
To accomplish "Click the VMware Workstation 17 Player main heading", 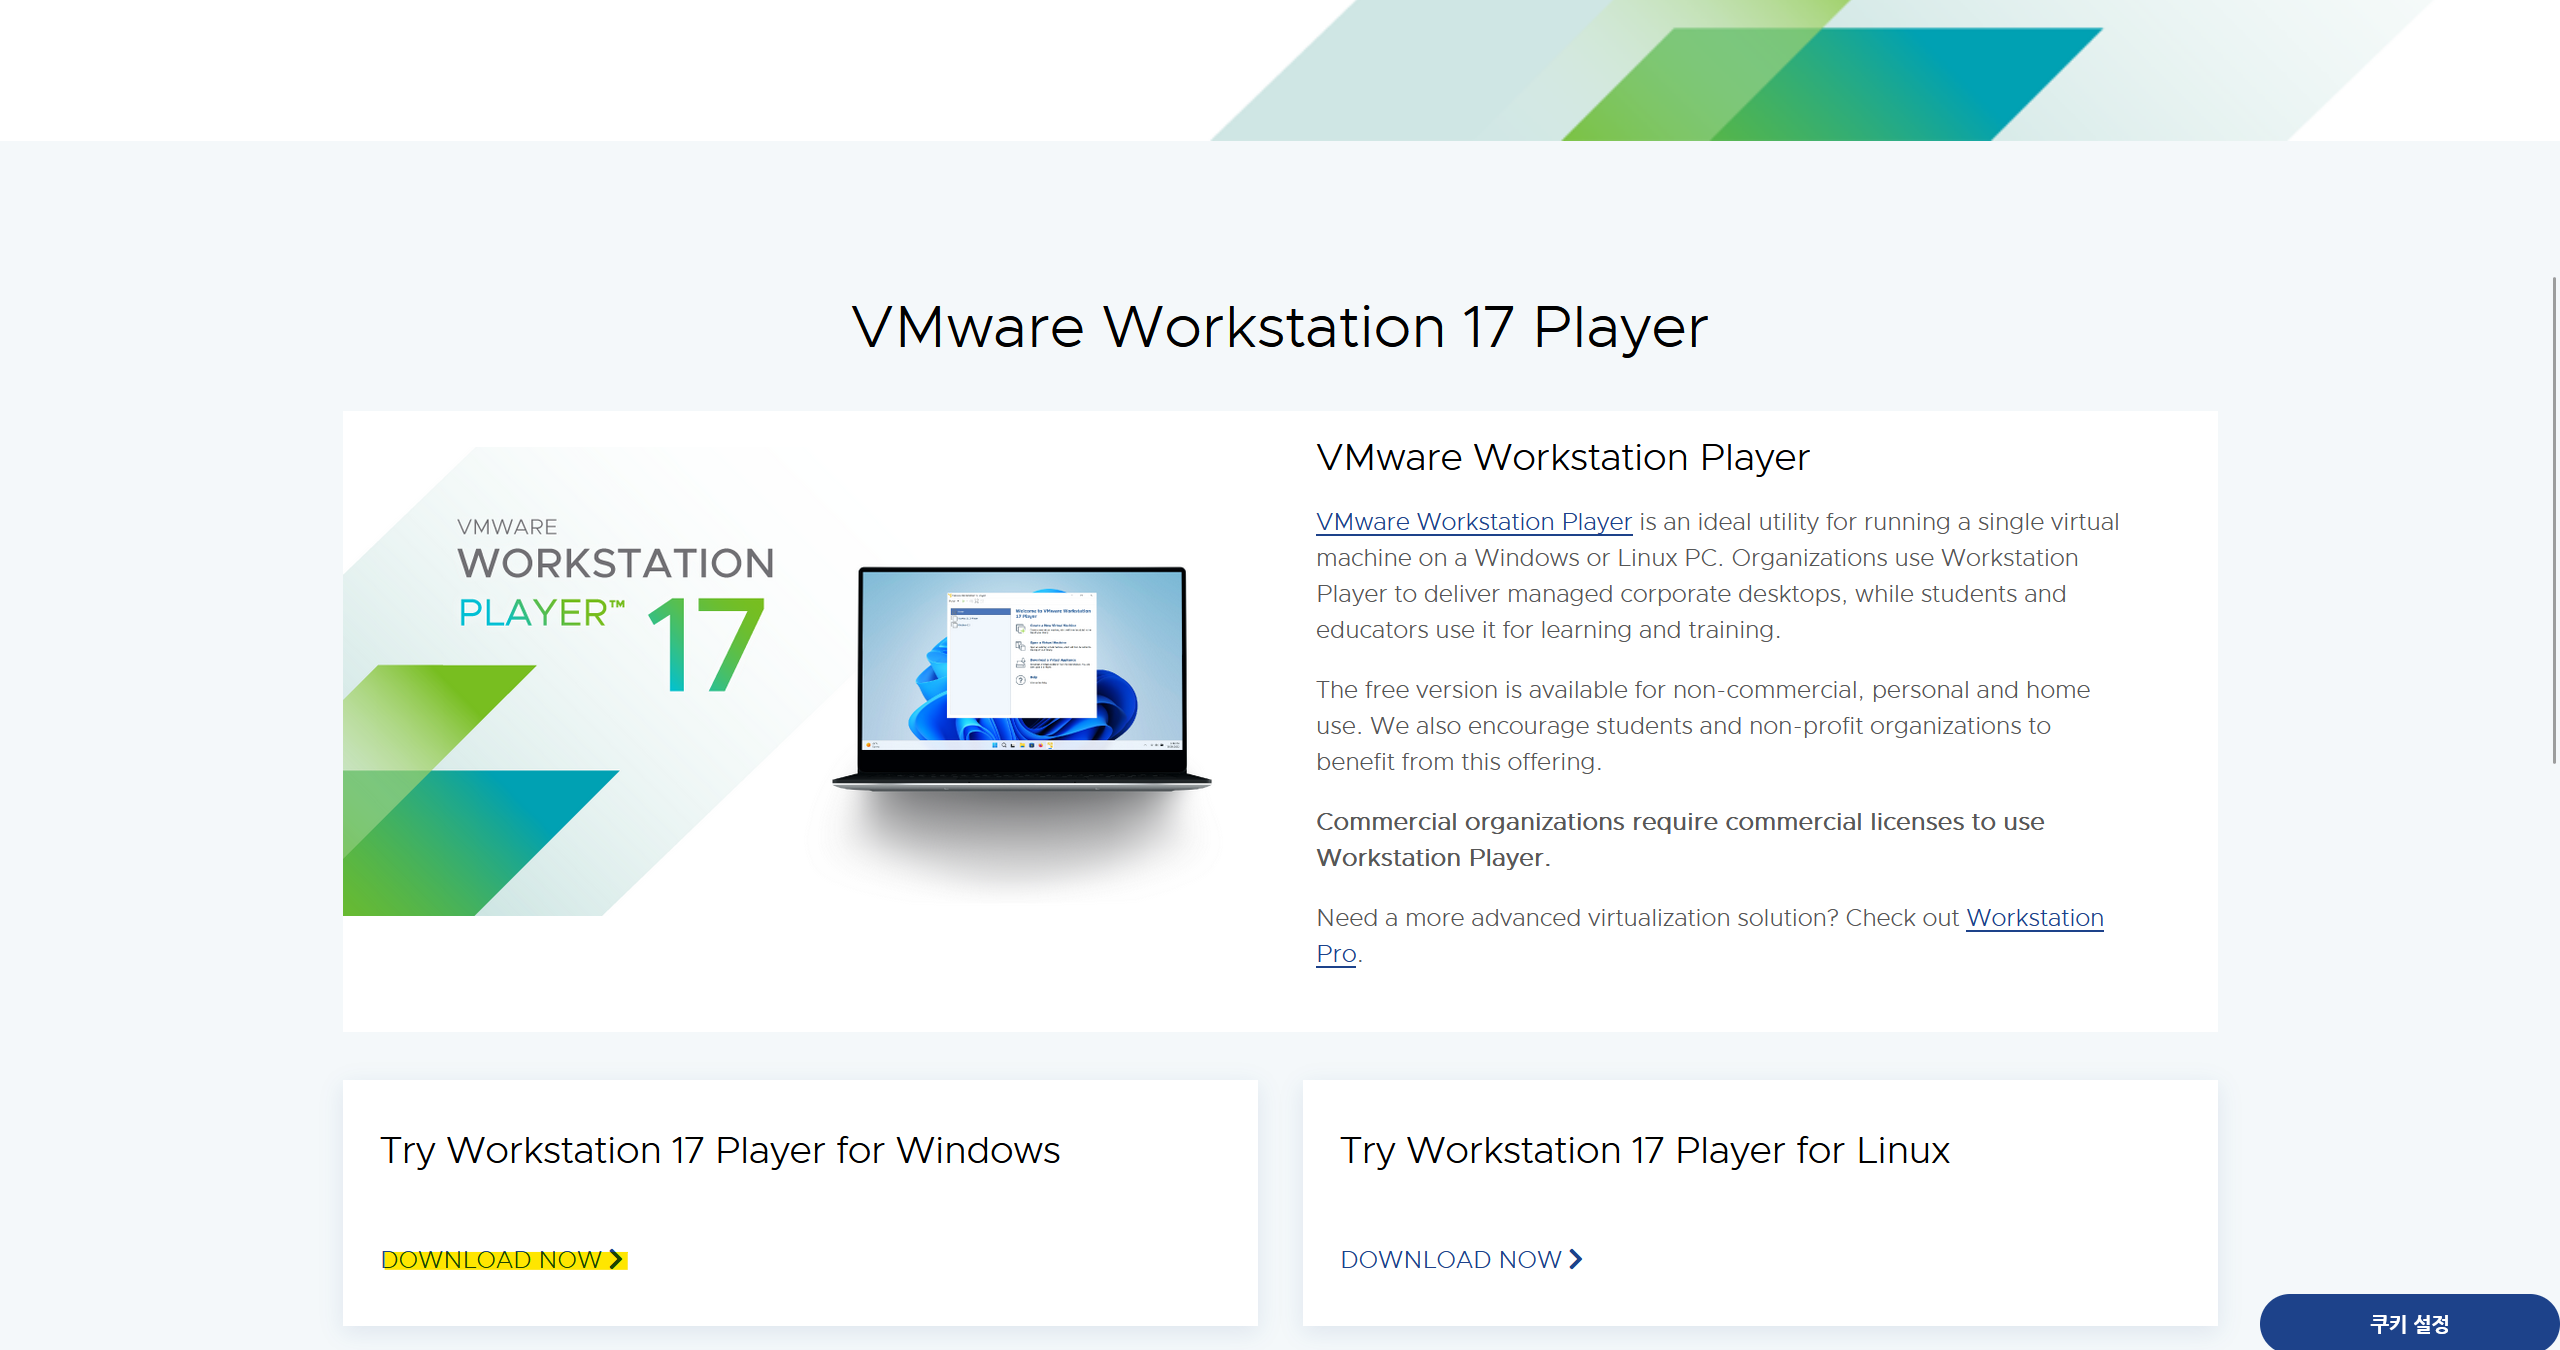I will tap(1279, 327).
